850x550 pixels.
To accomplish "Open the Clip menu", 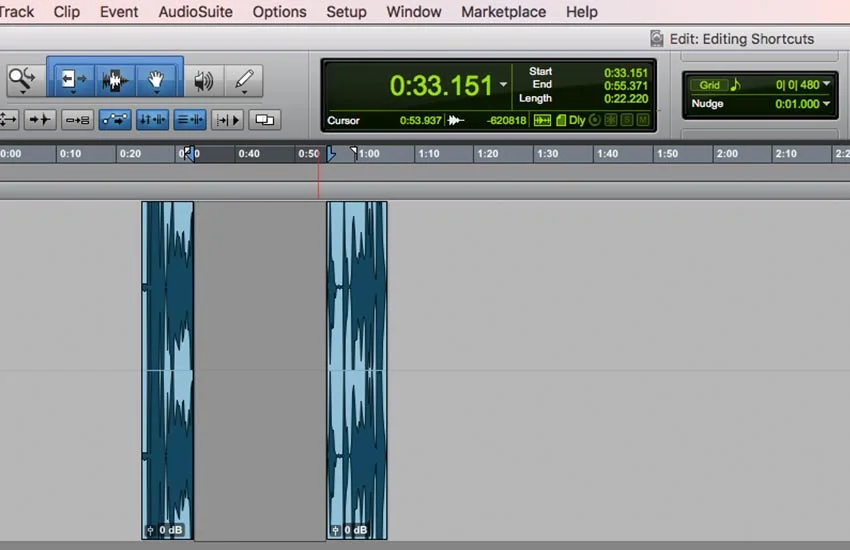I will tap(67, 11).
